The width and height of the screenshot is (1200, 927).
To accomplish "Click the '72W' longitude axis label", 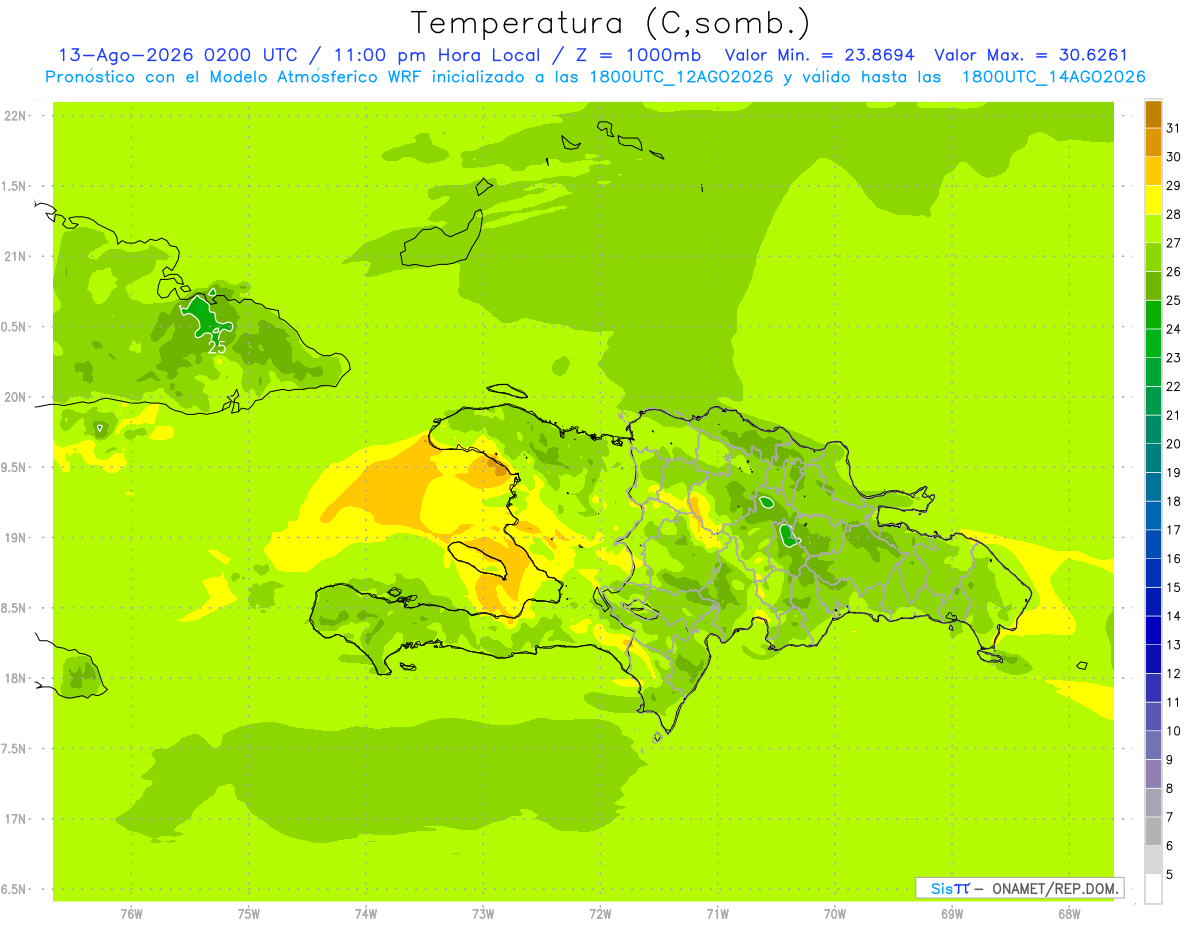I will (600, 914).
